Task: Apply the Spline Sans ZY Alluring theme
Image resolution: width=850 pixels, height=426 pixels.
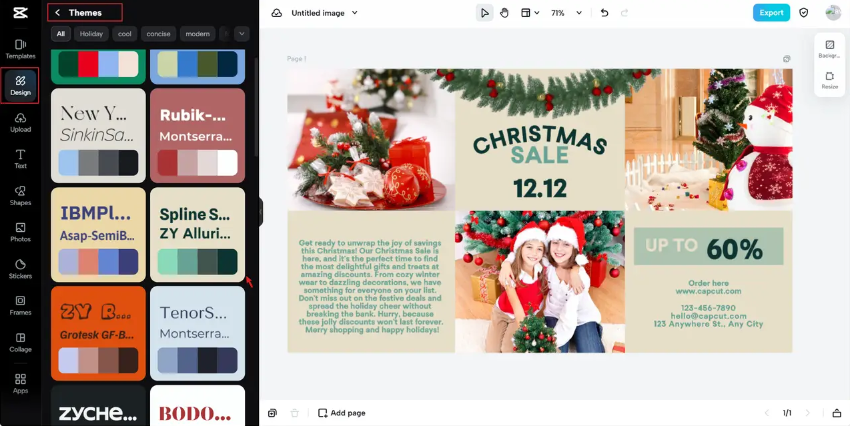Action: tap(197, 235)
